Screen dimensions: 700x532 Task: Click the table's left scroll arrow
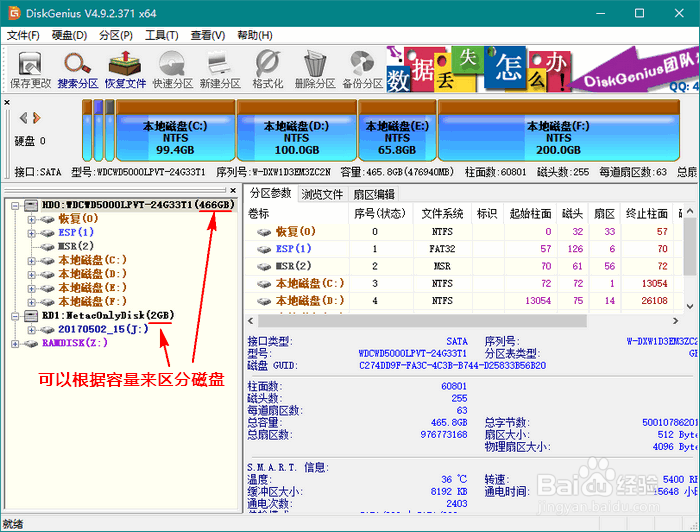point(250,321)
